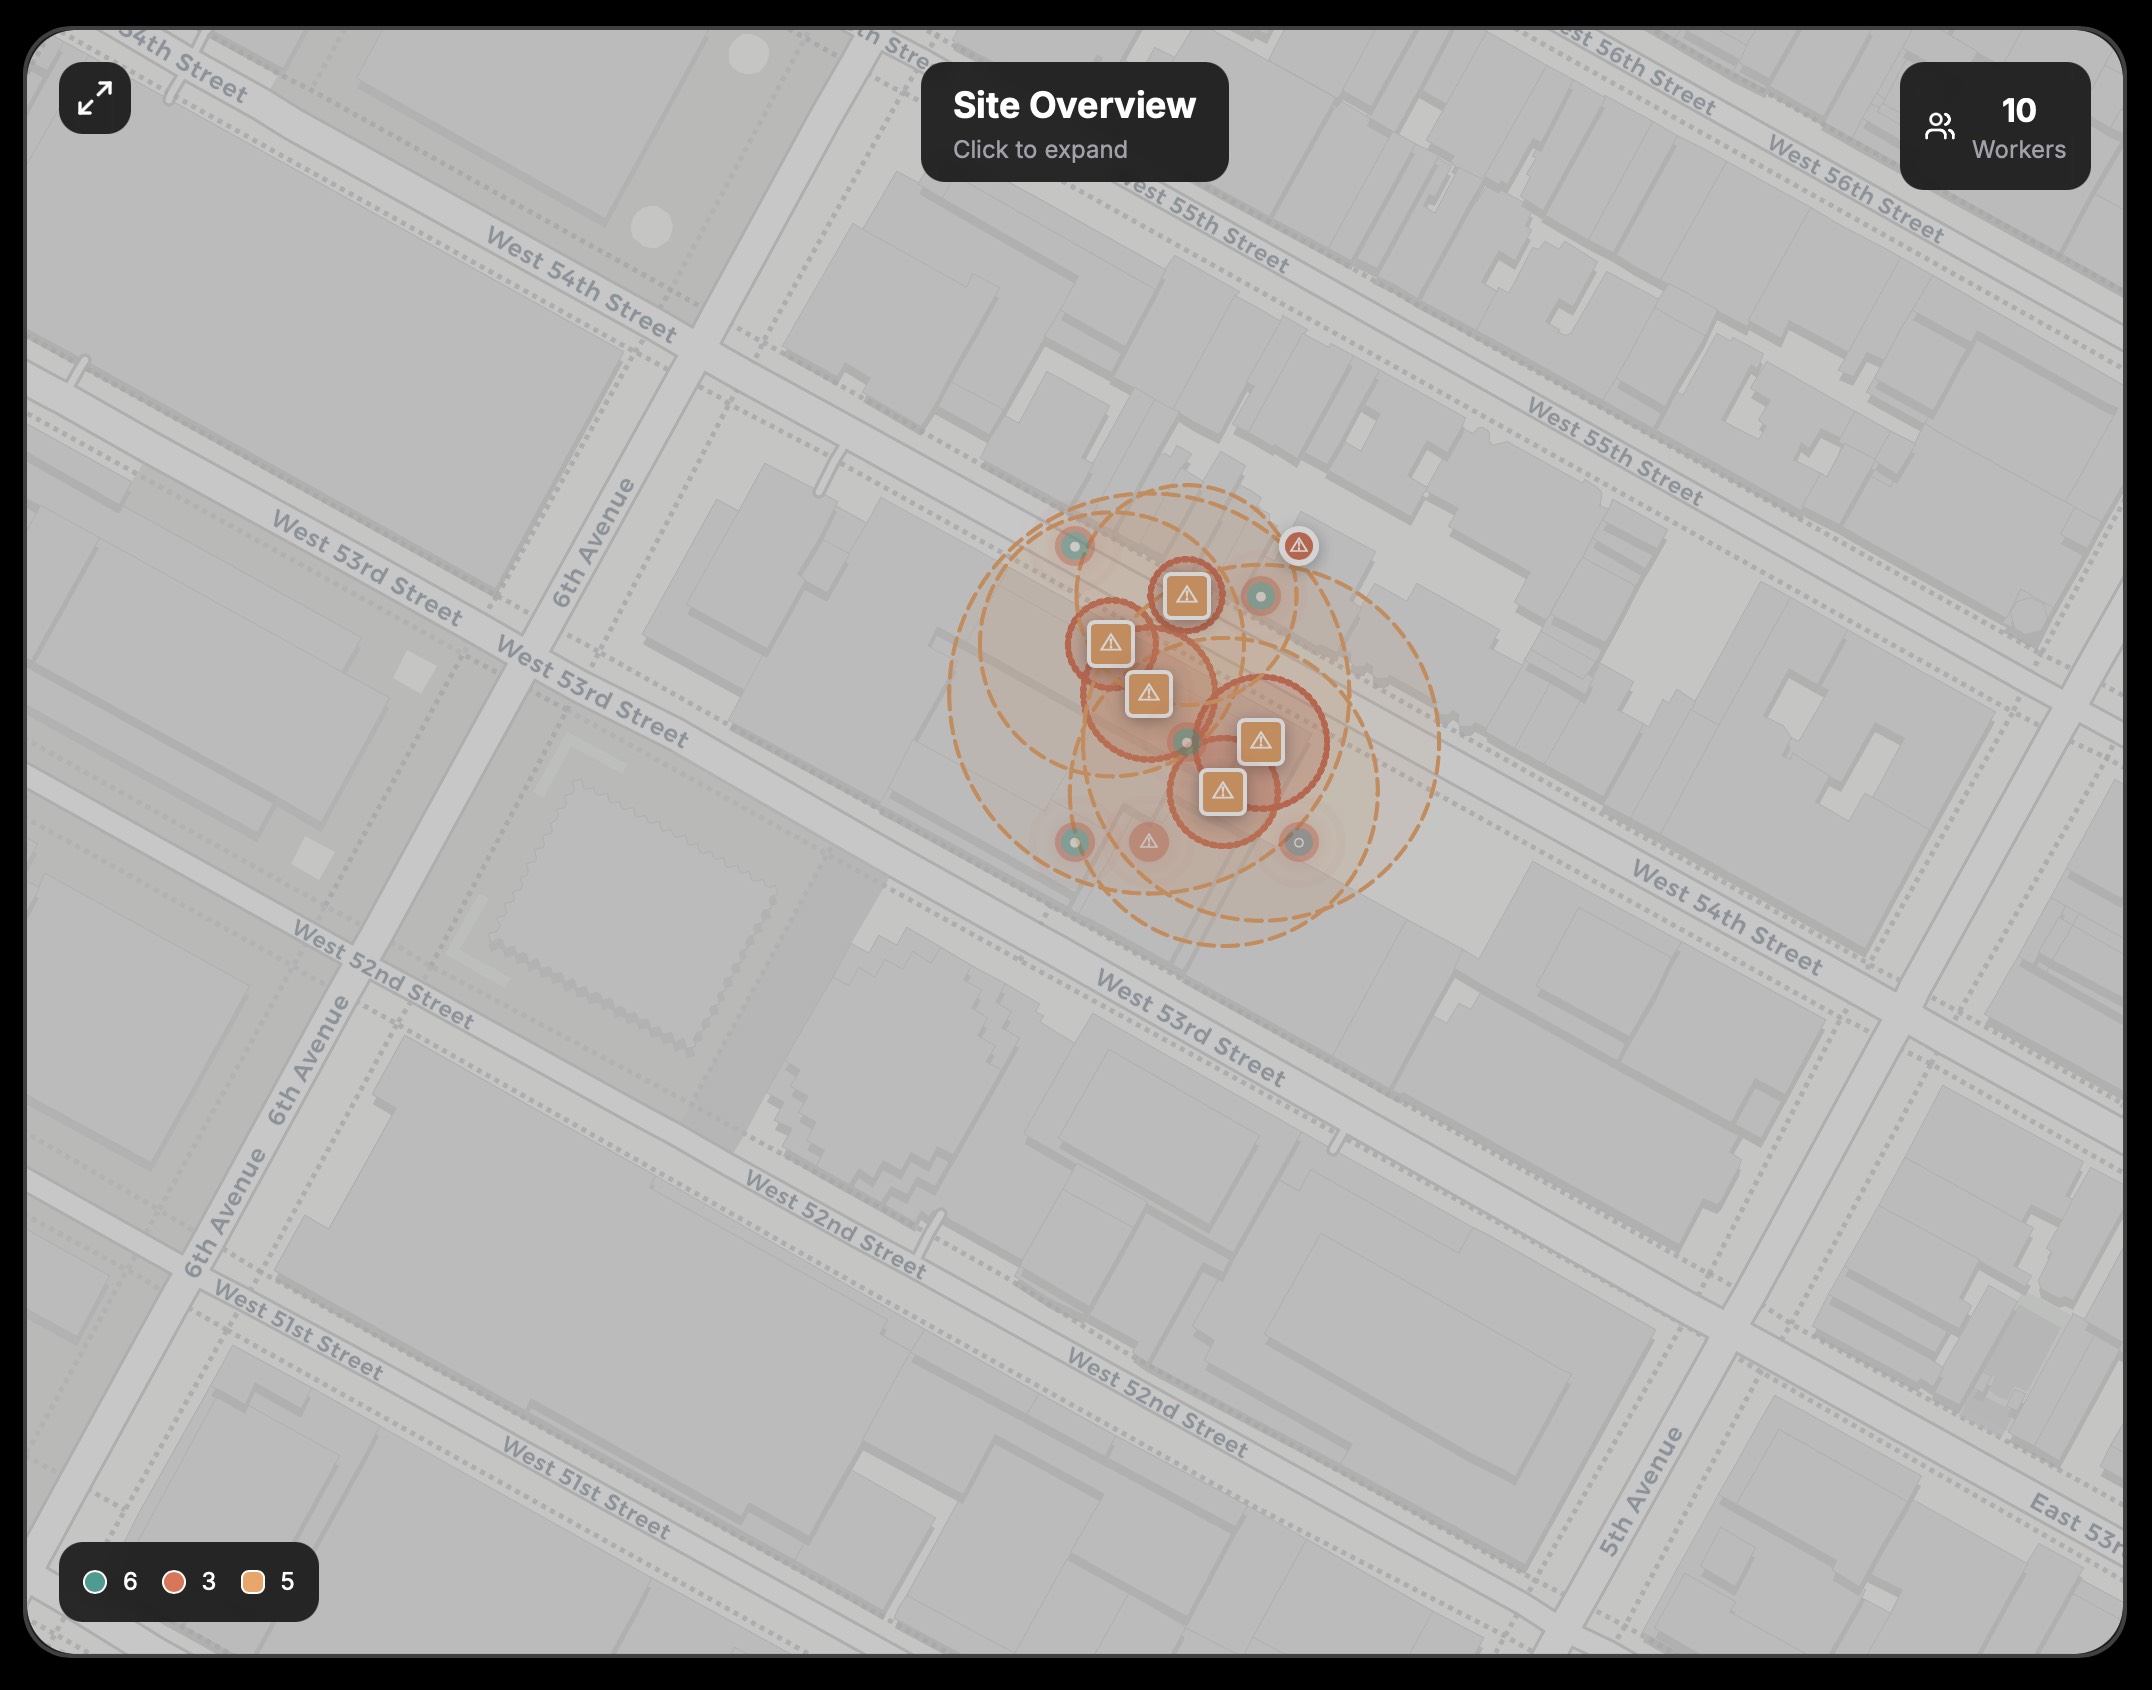Select the topmost orange hazard square marker

1186,596
